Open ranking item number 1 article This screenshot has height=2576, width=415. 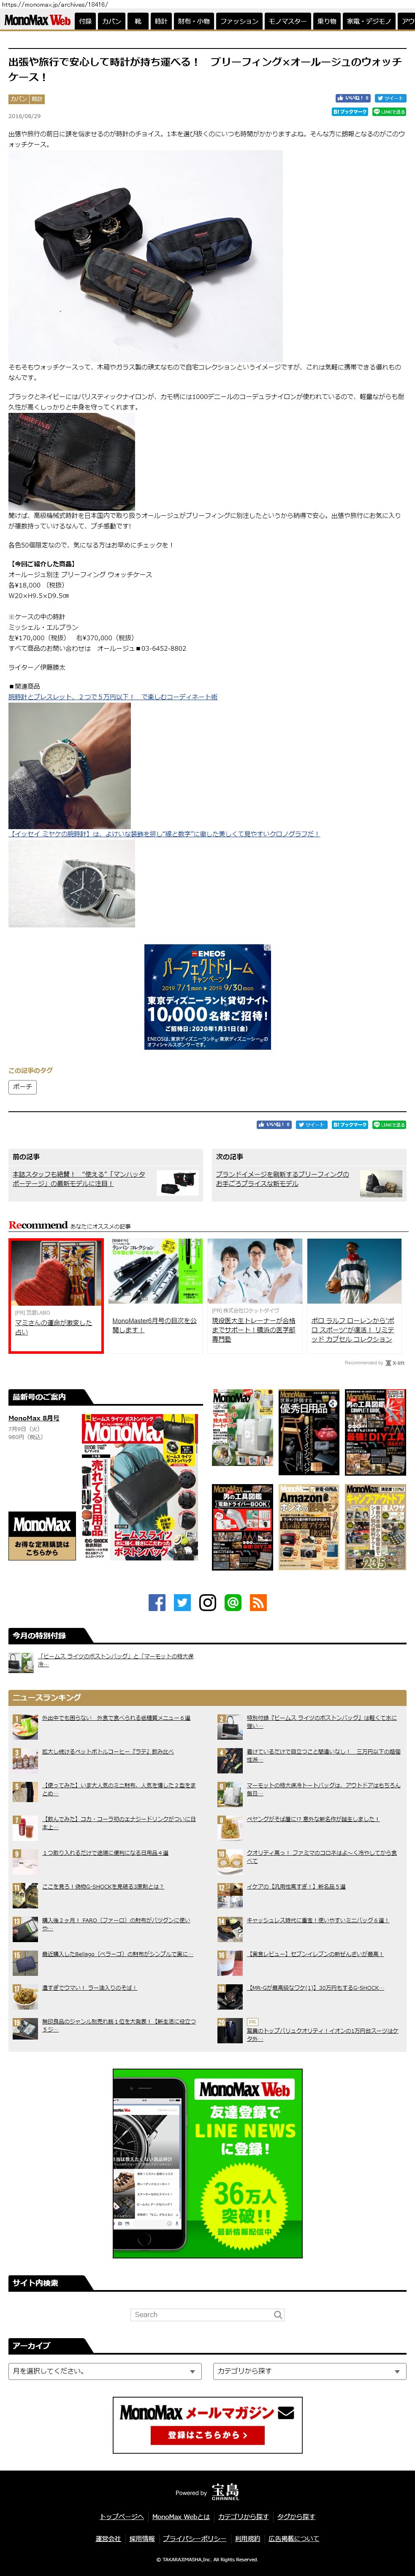click(116, 1718)
